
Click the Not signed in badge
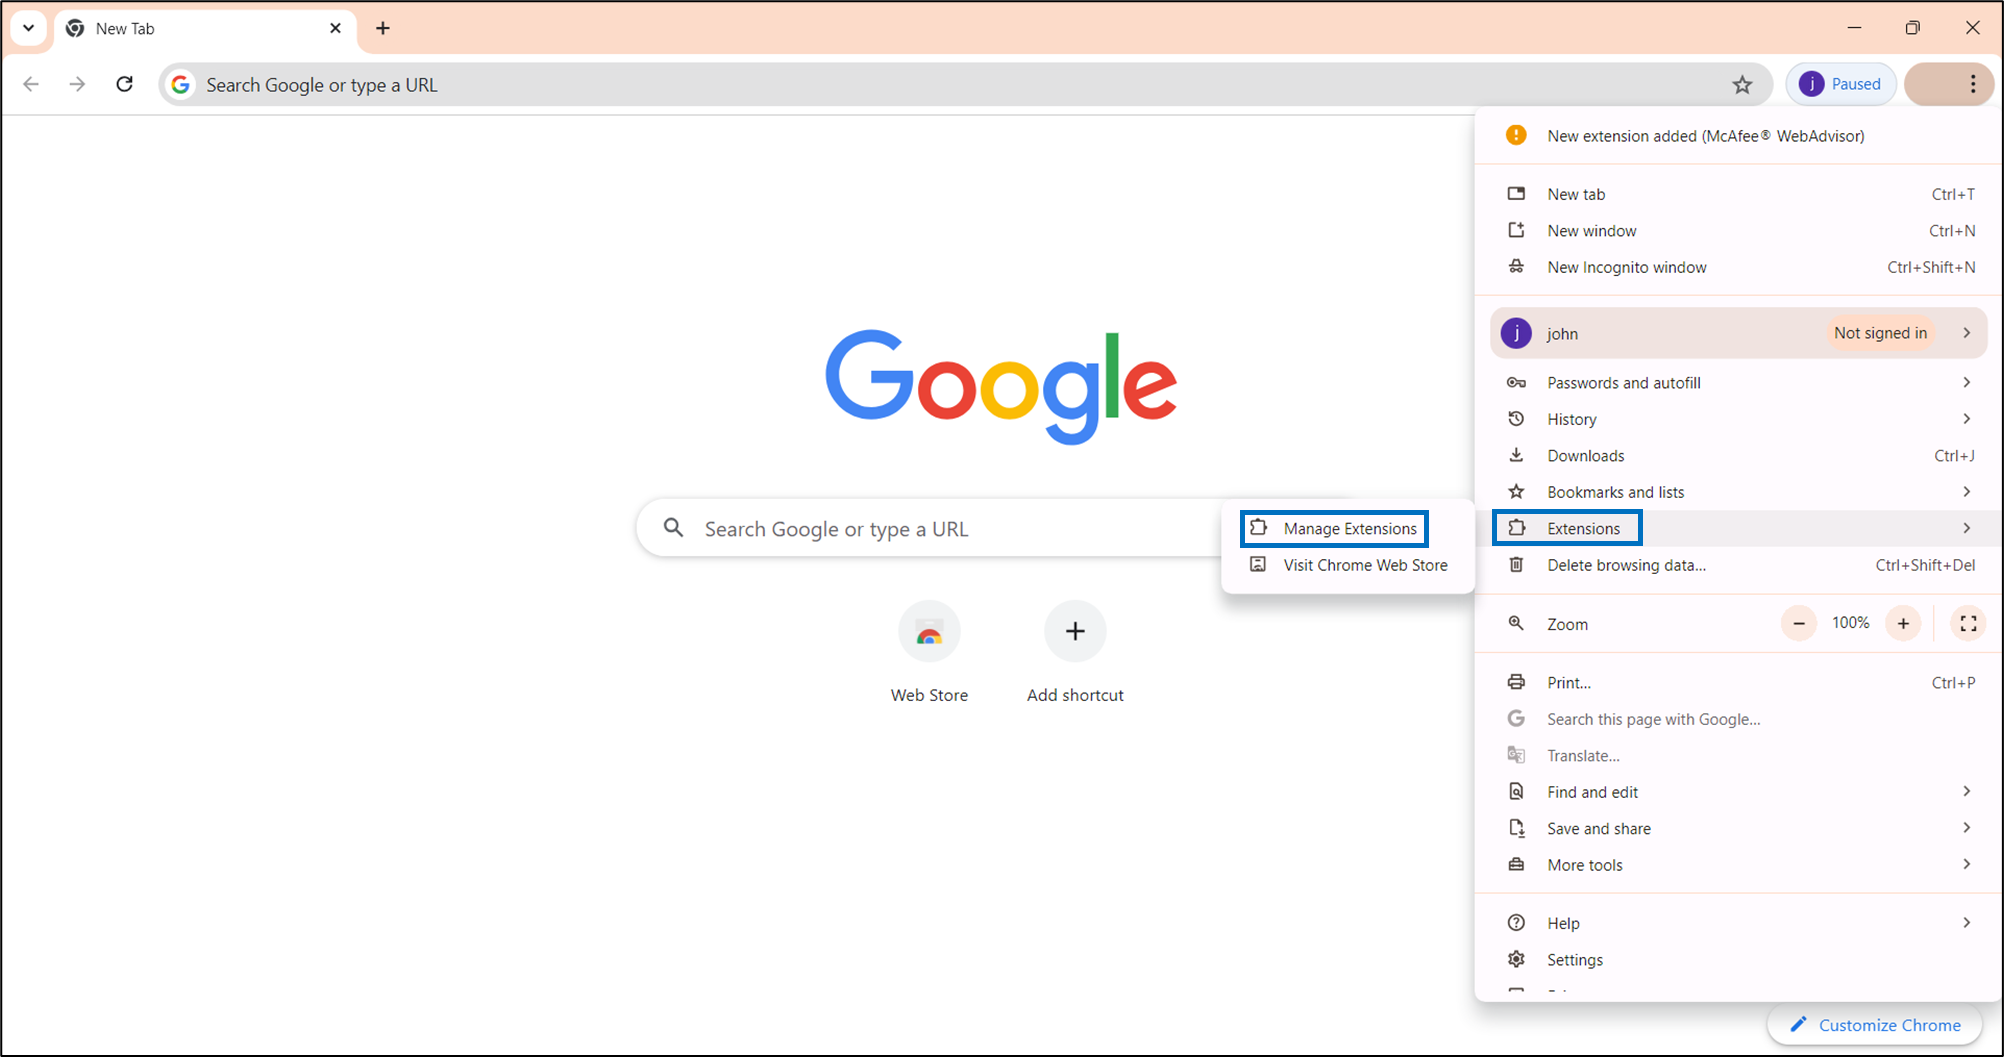tap(1880, 333)
